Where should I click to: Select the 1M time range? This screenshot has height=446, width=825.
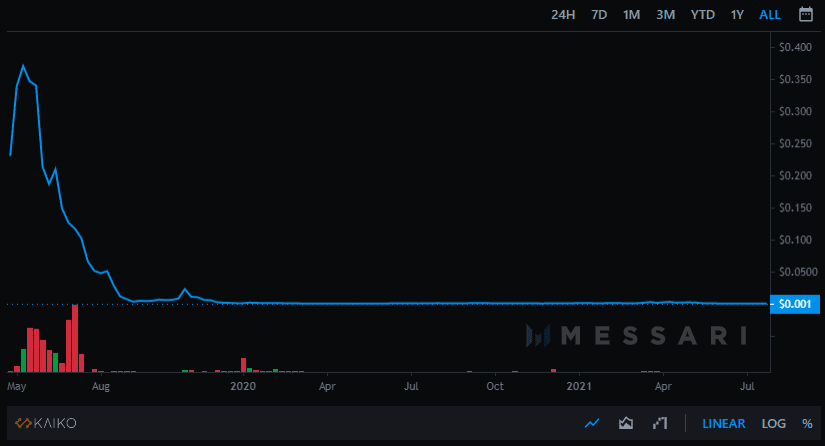click(x=631, y=15)
